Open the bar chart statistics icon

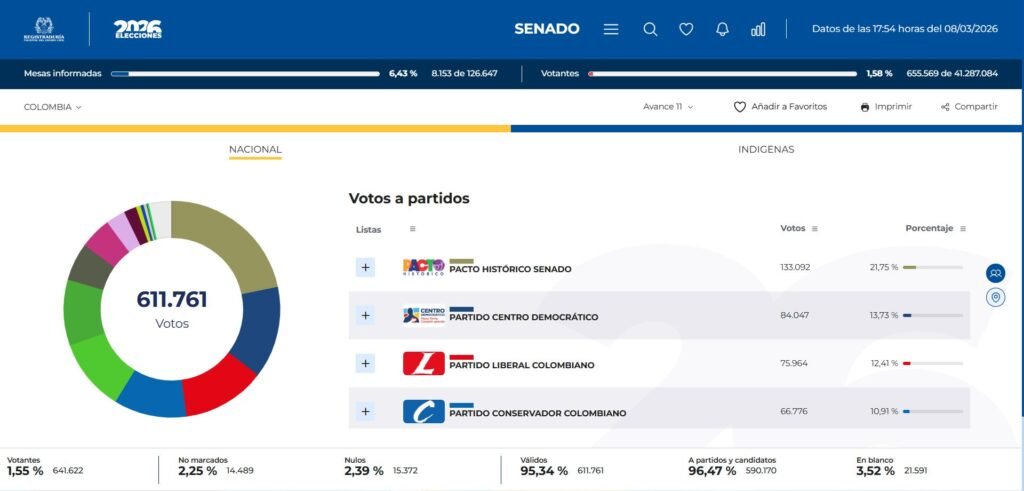click(758, 29)
